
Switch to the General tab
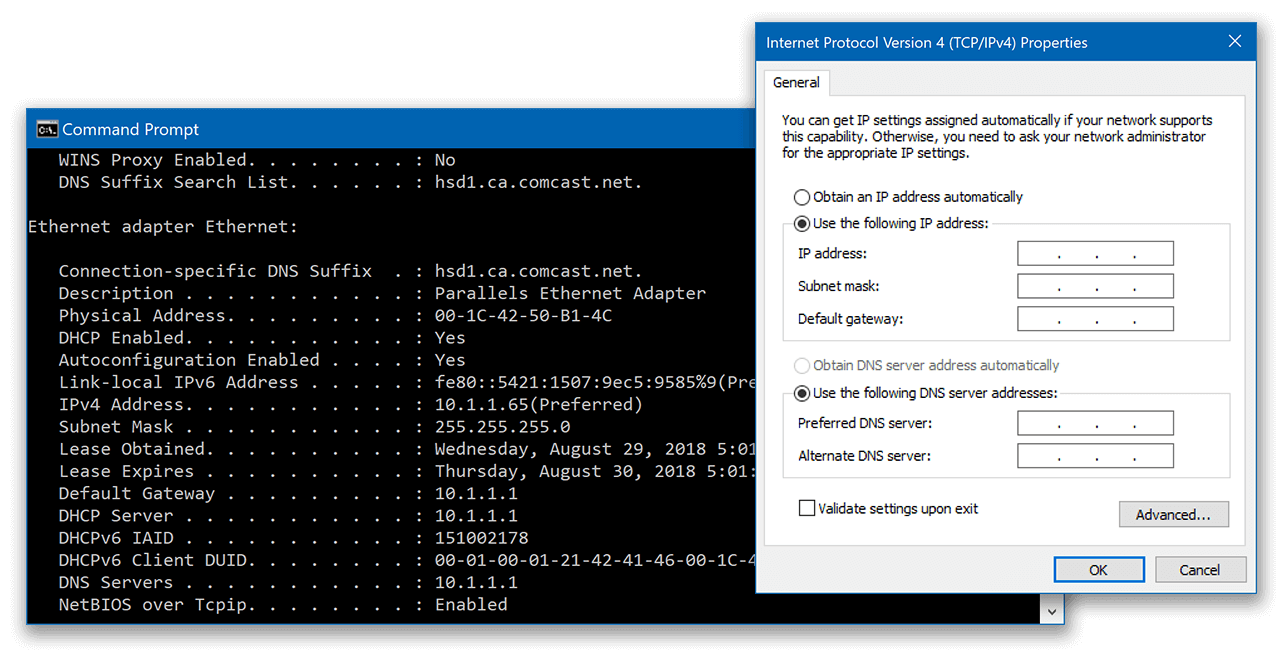click(x=796, y=82)
